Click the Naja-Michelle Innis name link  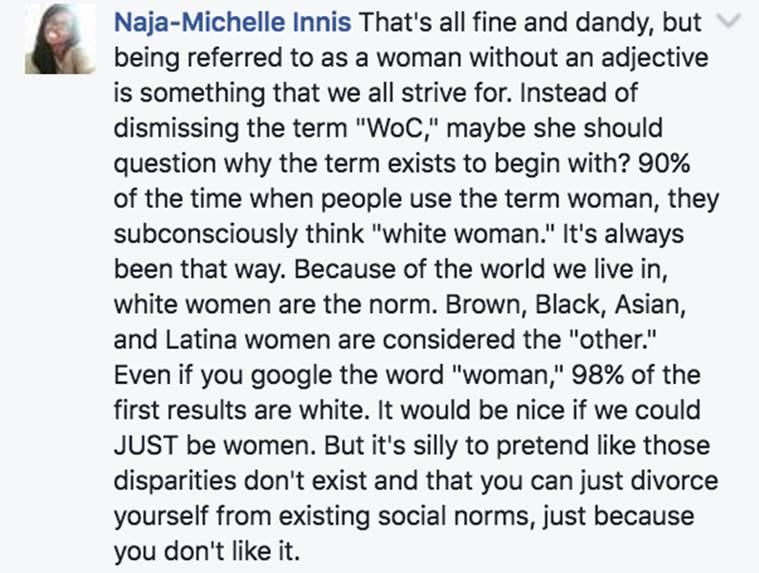(x=232, y=23)
